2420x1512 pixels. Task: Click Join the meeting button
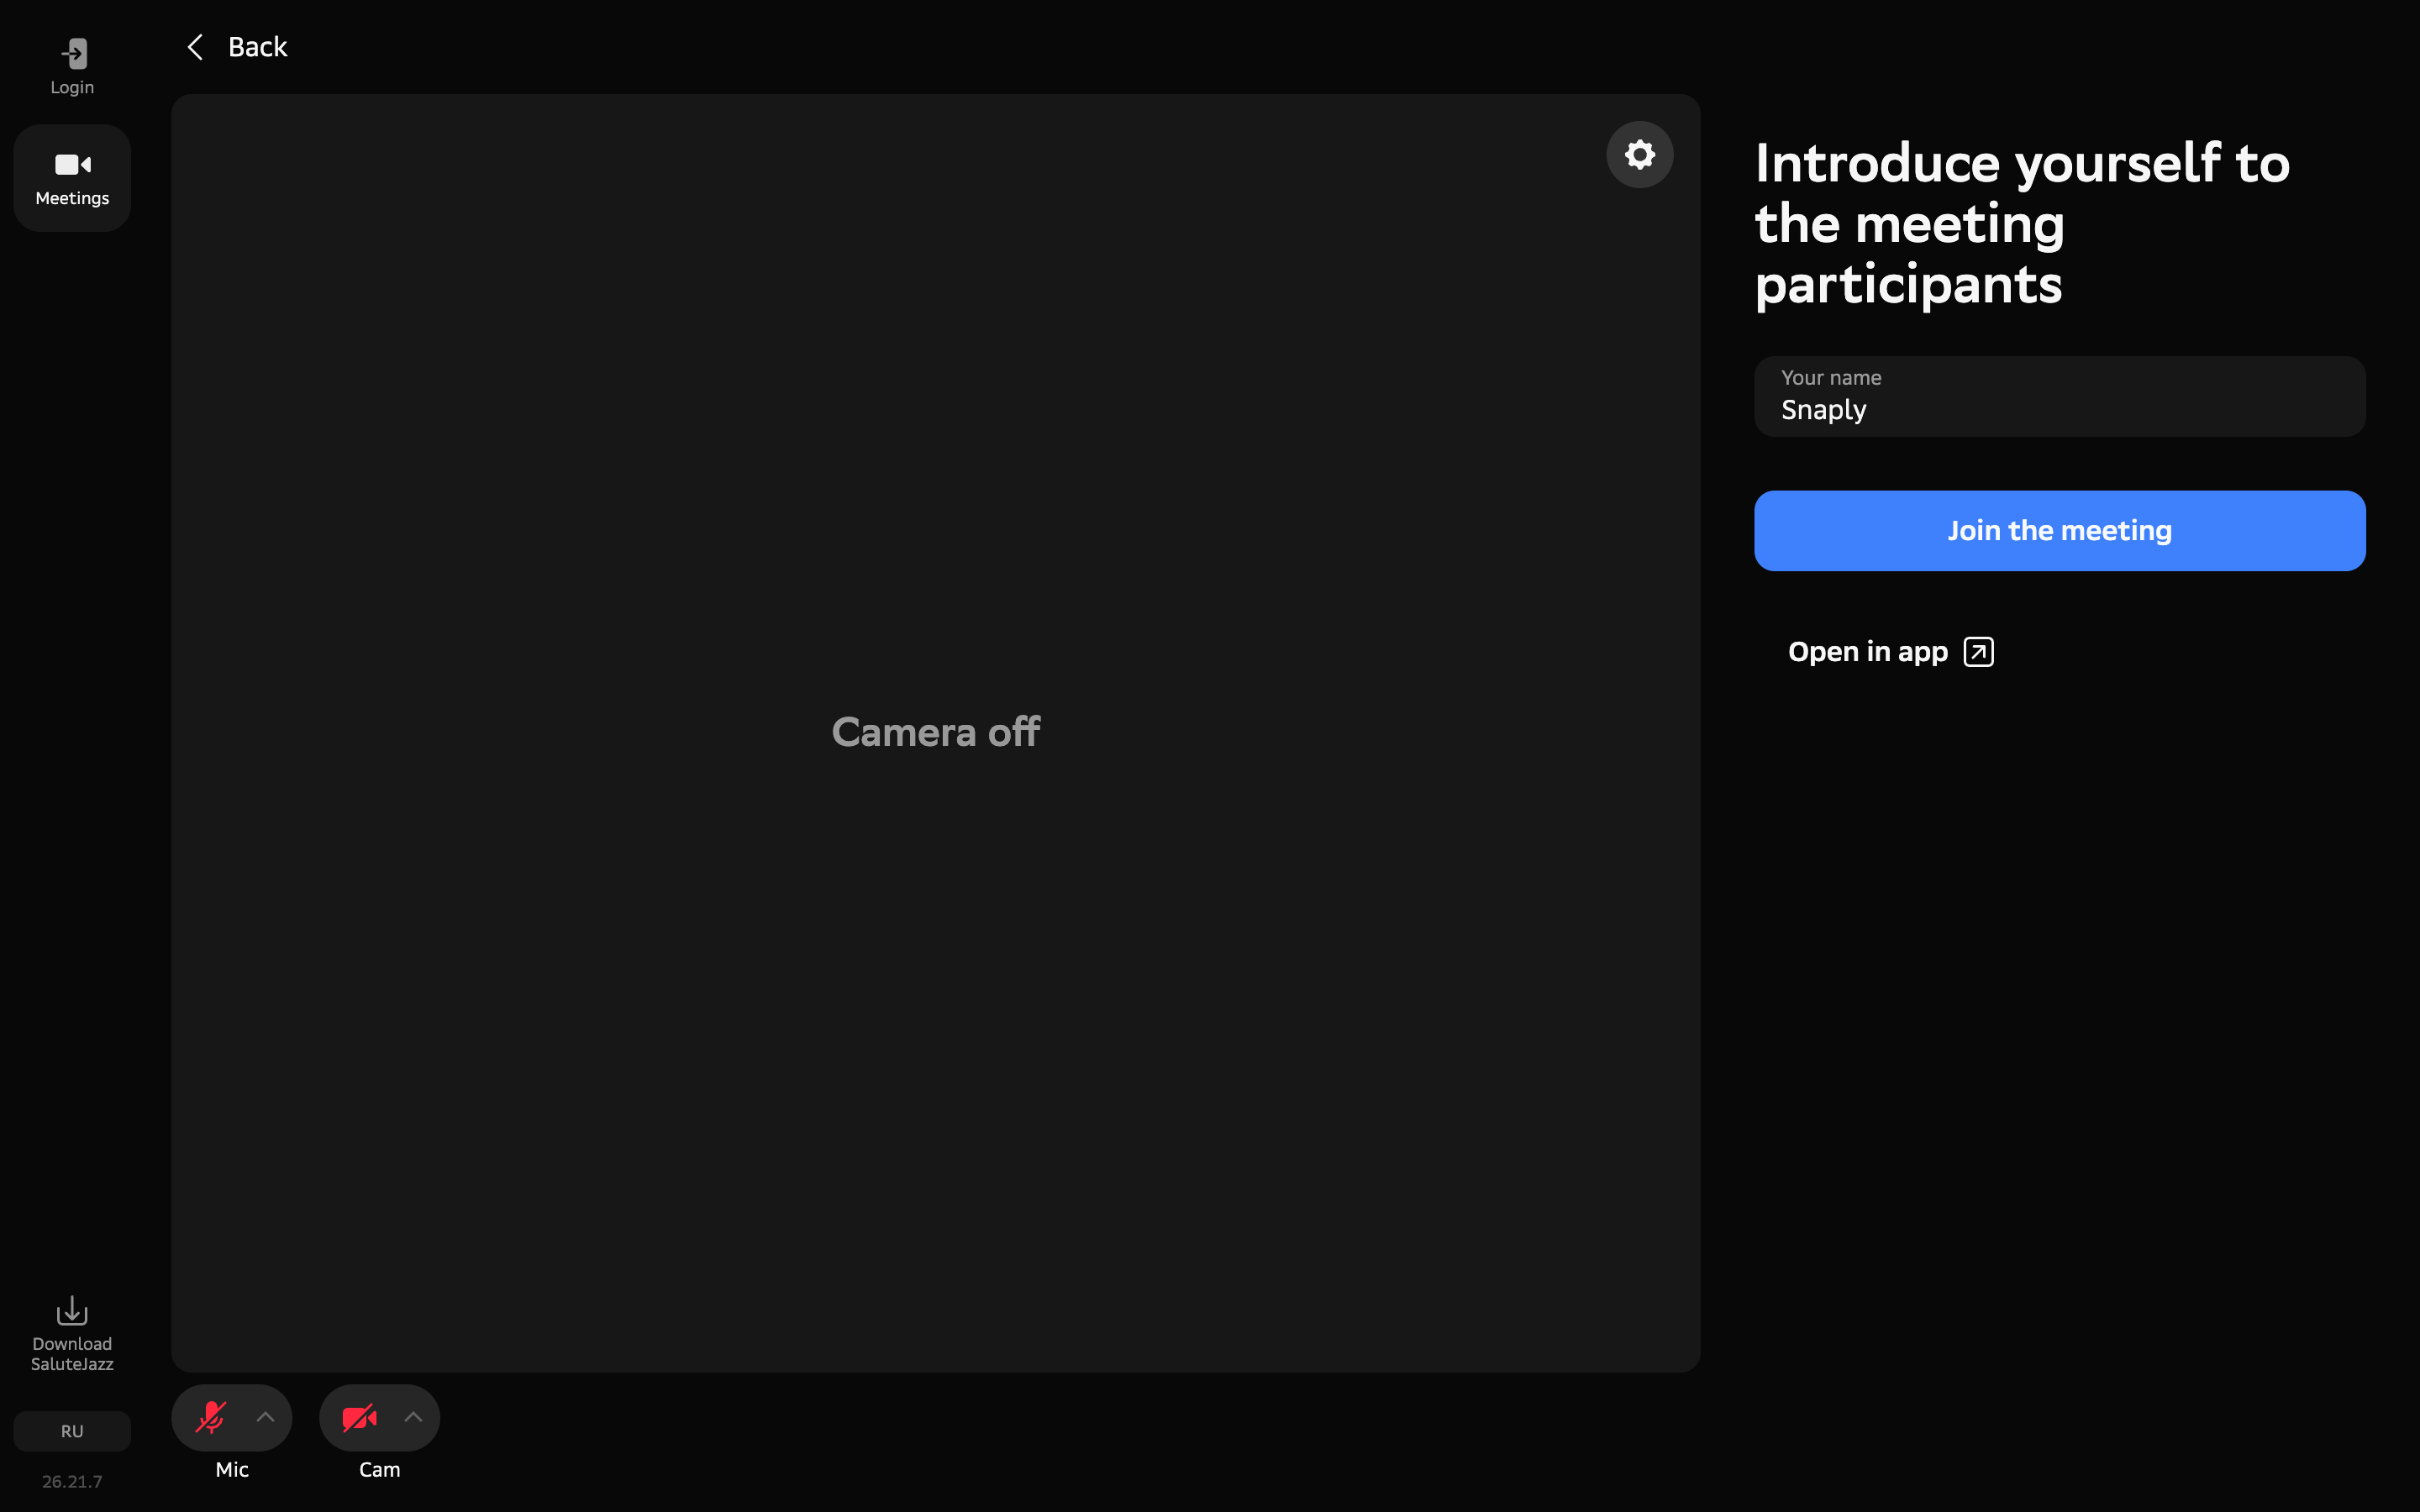(x=2059, y=531)
